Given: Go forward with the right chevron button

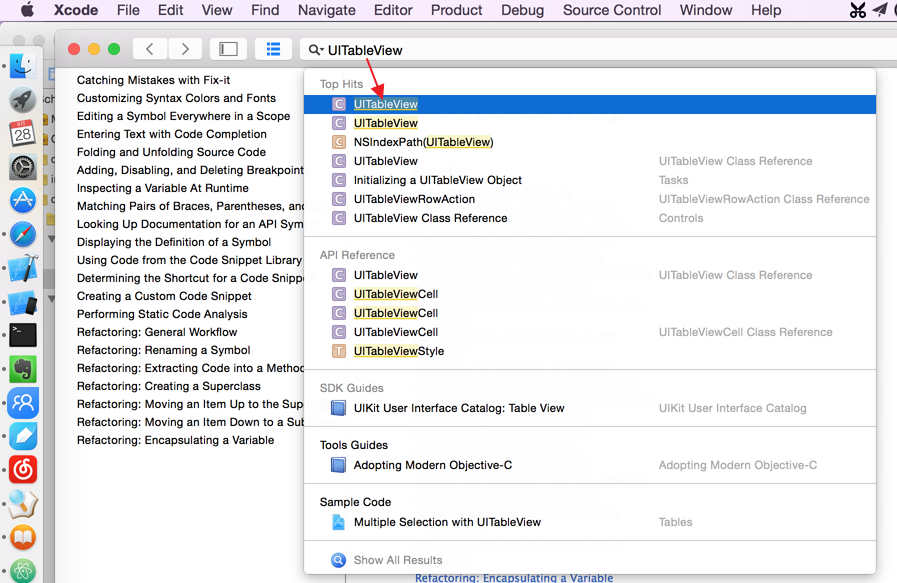Looking at the screenshot, I should click(185, 49).
